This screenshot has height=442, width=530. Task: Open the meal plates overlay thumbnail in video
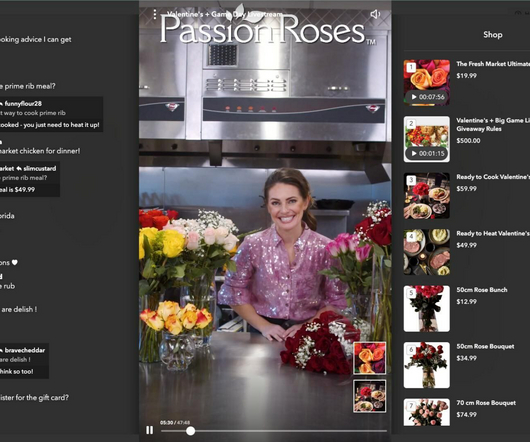pos(369,396)
